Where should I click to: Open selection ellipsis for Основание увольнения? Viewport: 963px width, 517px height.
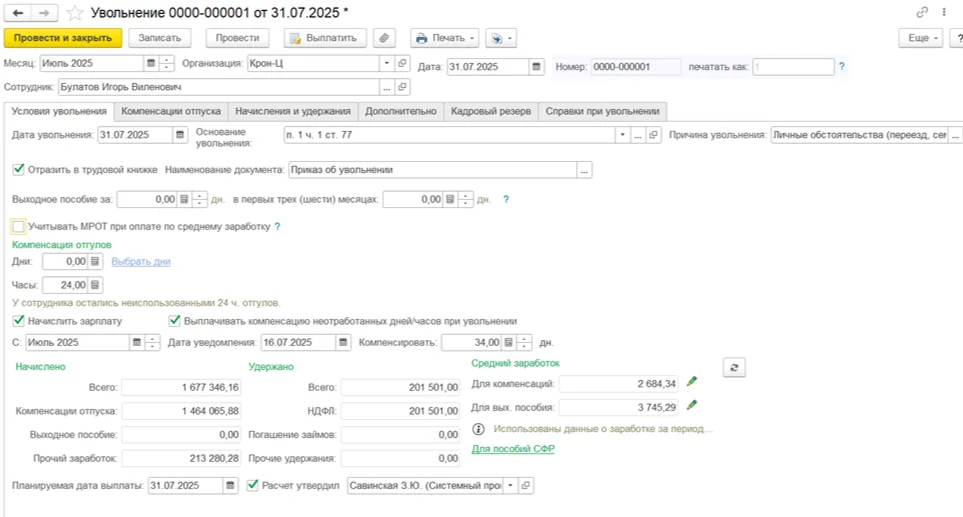pos(638,135)
